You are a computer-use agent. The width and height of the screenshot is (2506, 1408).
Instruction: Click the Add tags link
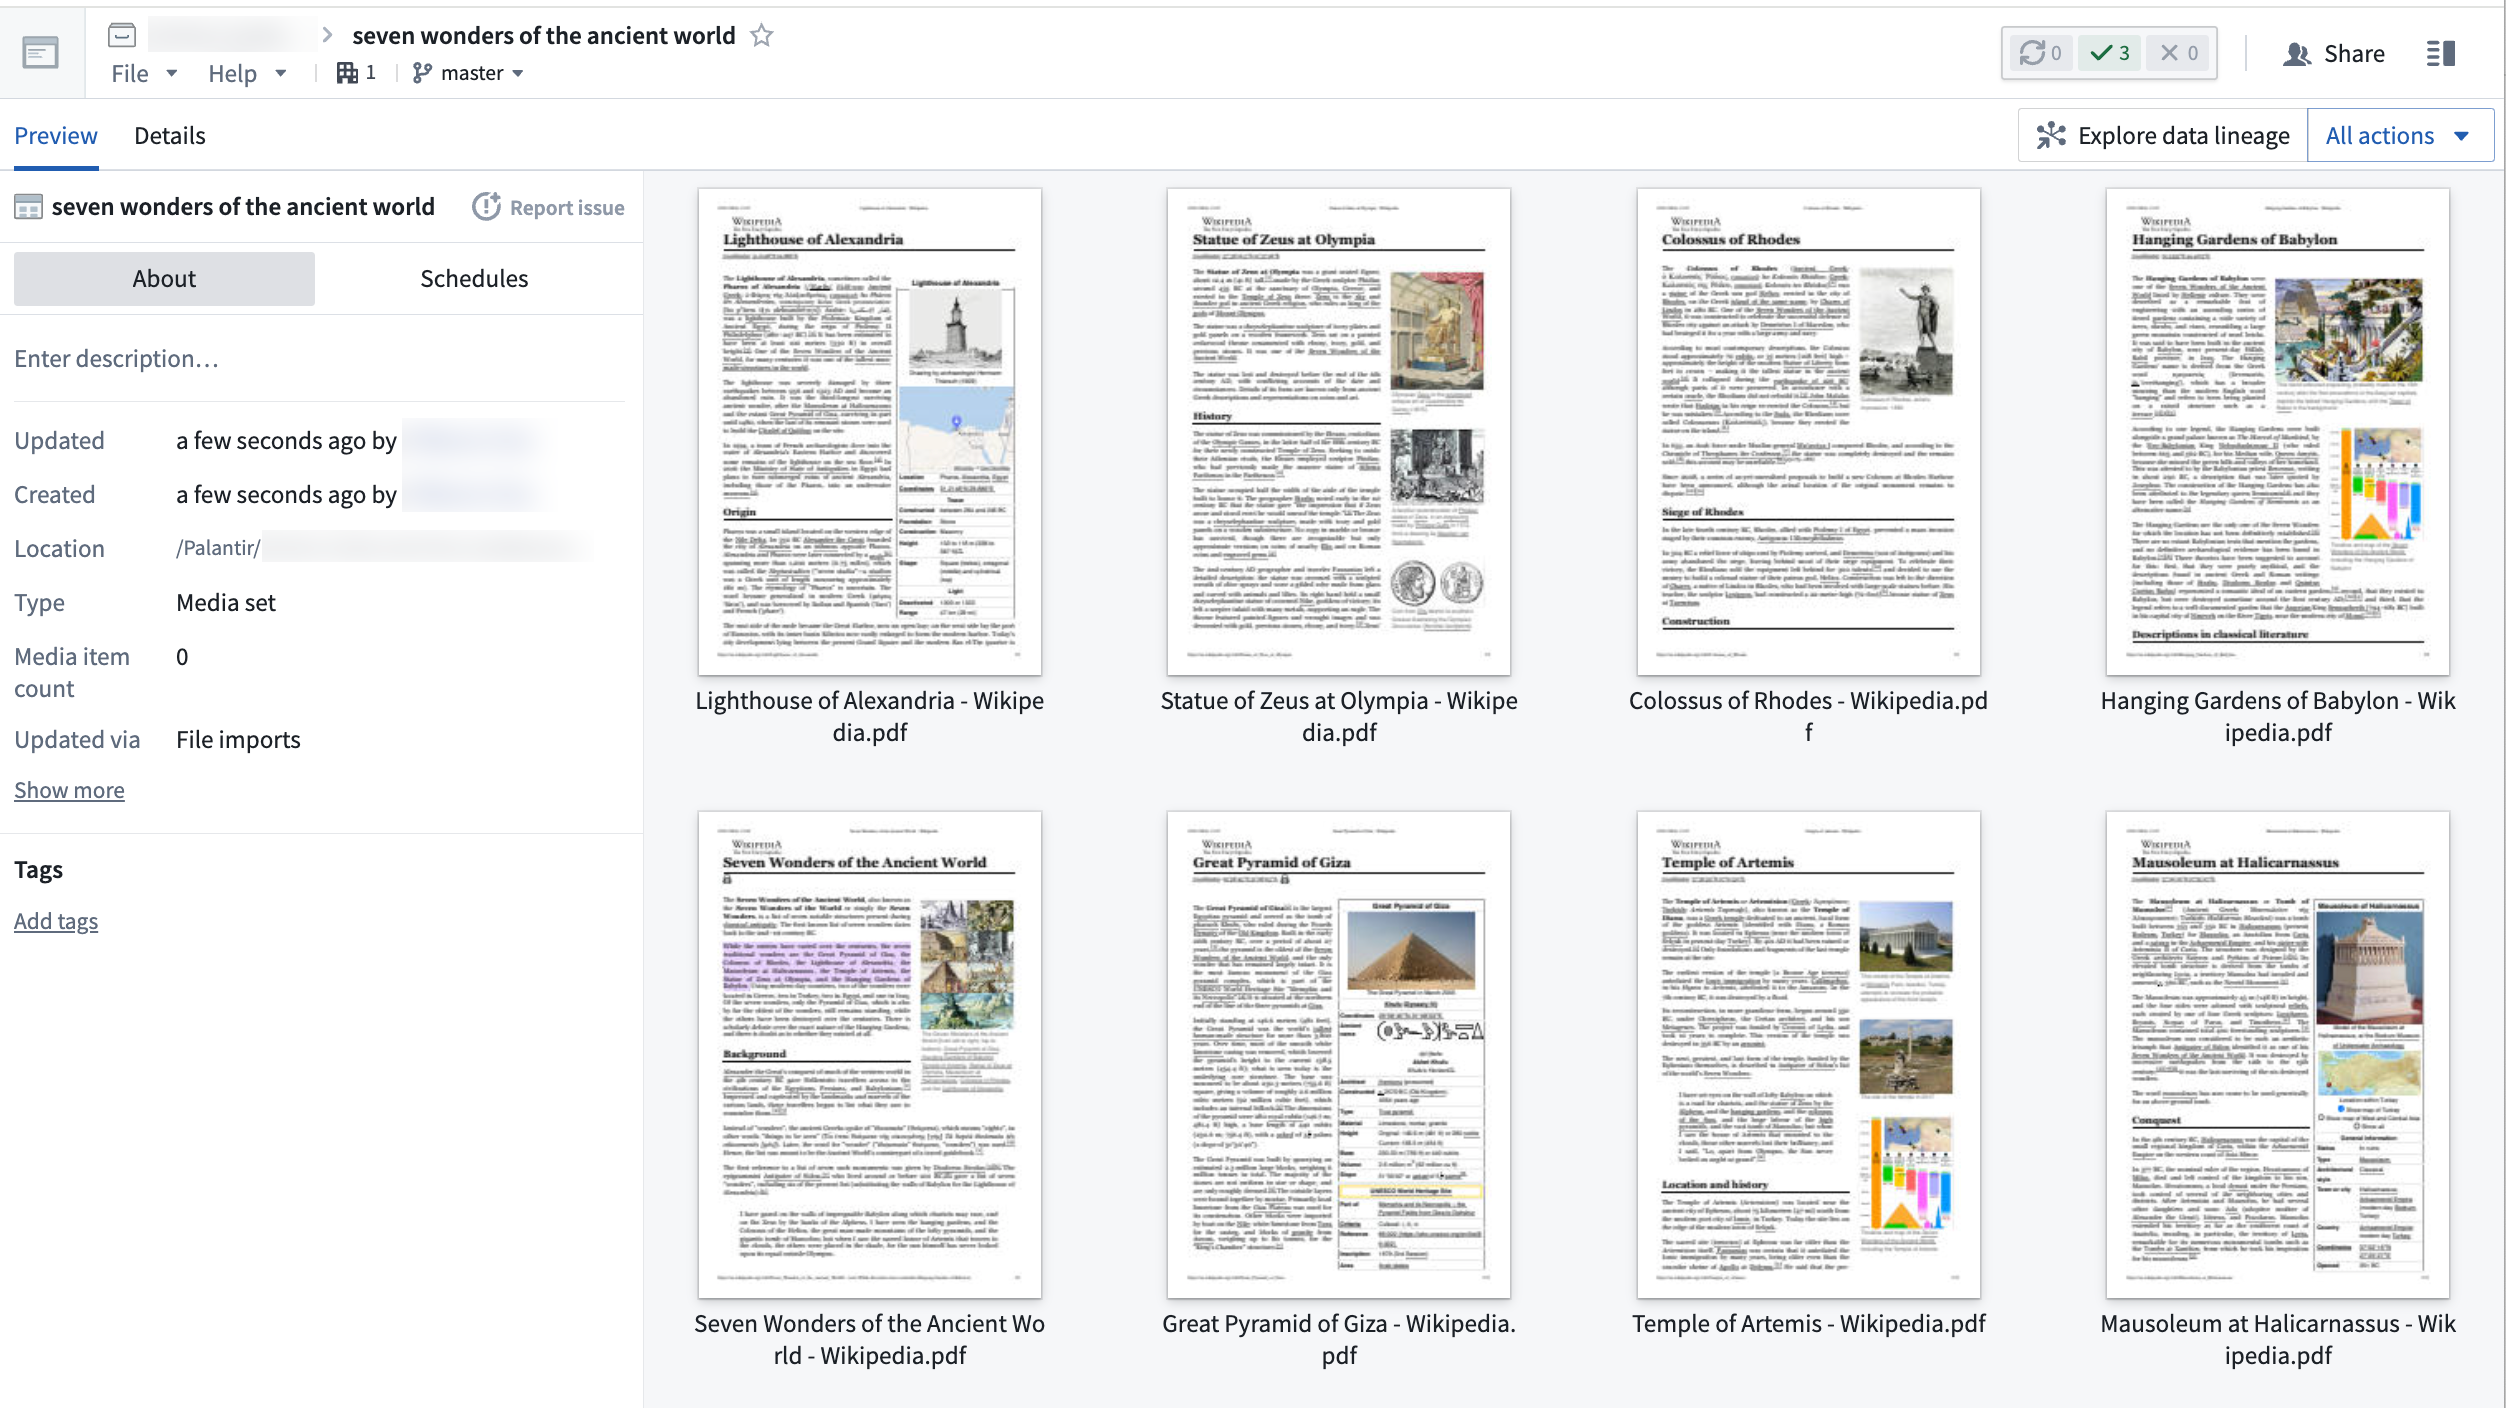point(56,921)
